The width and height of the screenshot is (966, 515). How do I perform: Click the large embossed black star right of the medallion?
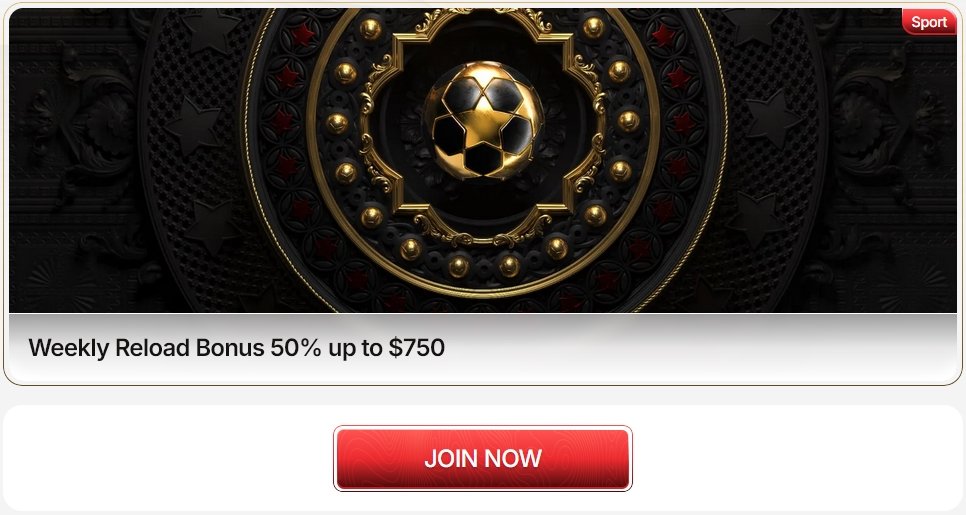773,120
